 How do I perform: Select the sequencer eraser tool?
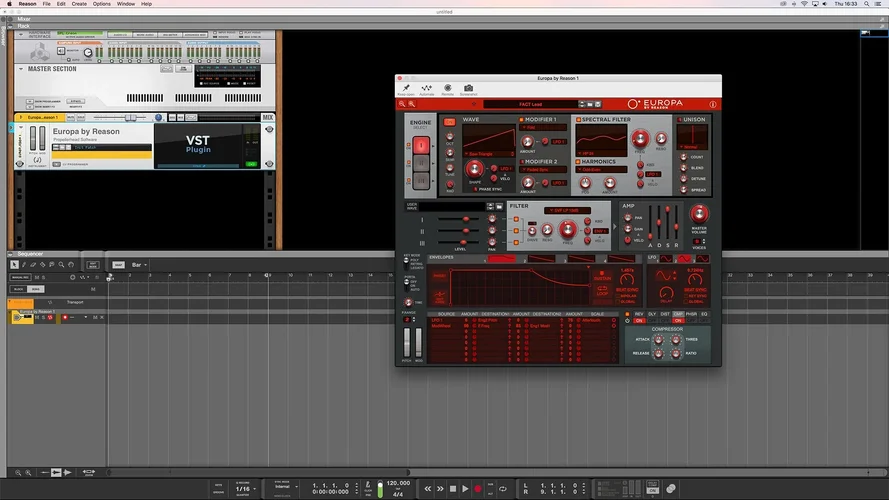tap(33, 265)
